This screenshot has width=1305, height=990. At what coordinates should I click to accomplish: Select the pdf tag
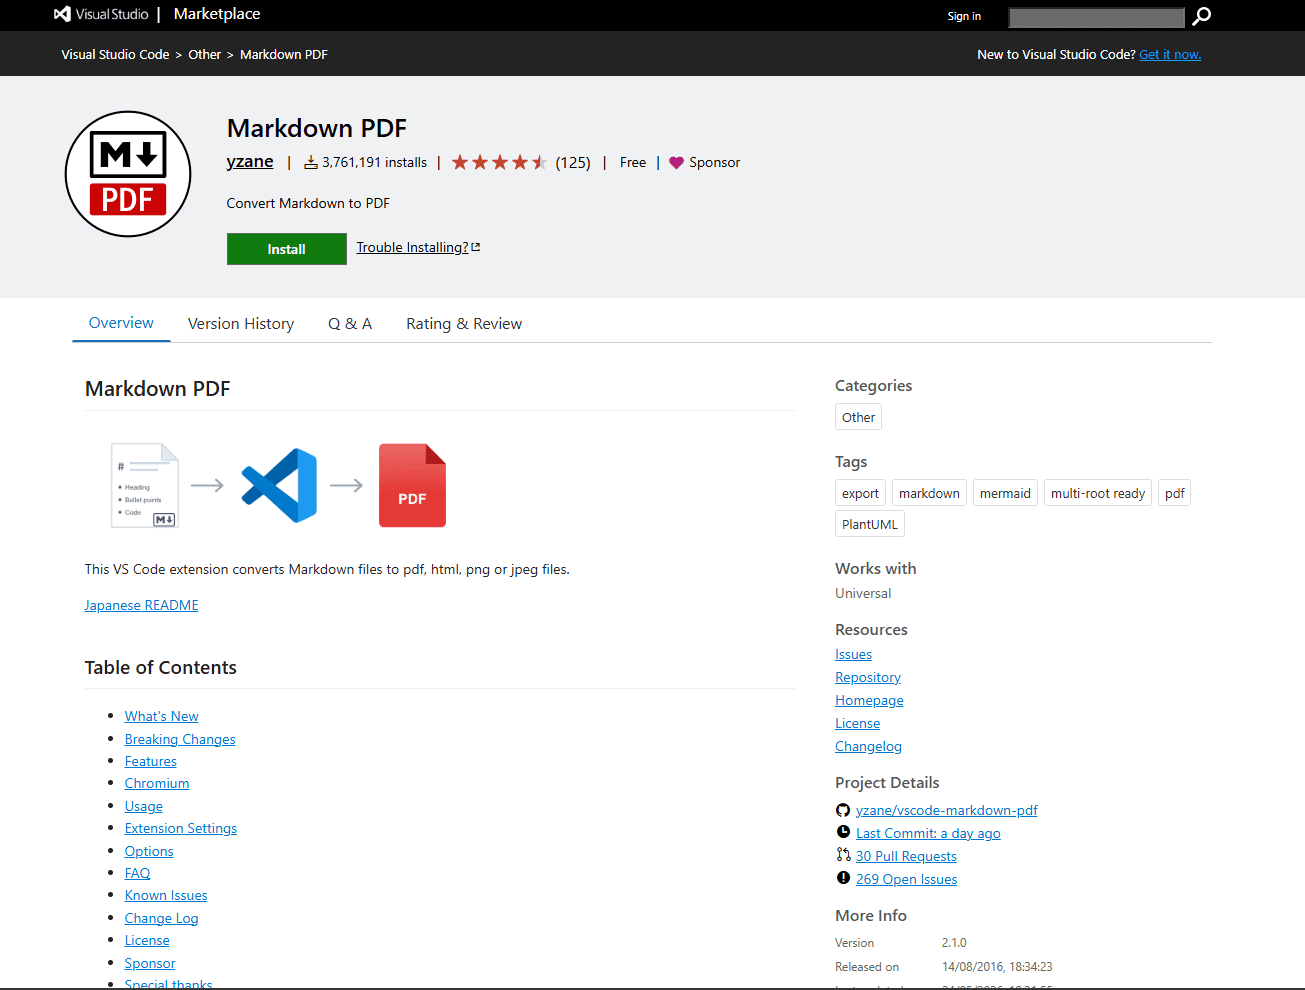click(x=1174, y=493)
